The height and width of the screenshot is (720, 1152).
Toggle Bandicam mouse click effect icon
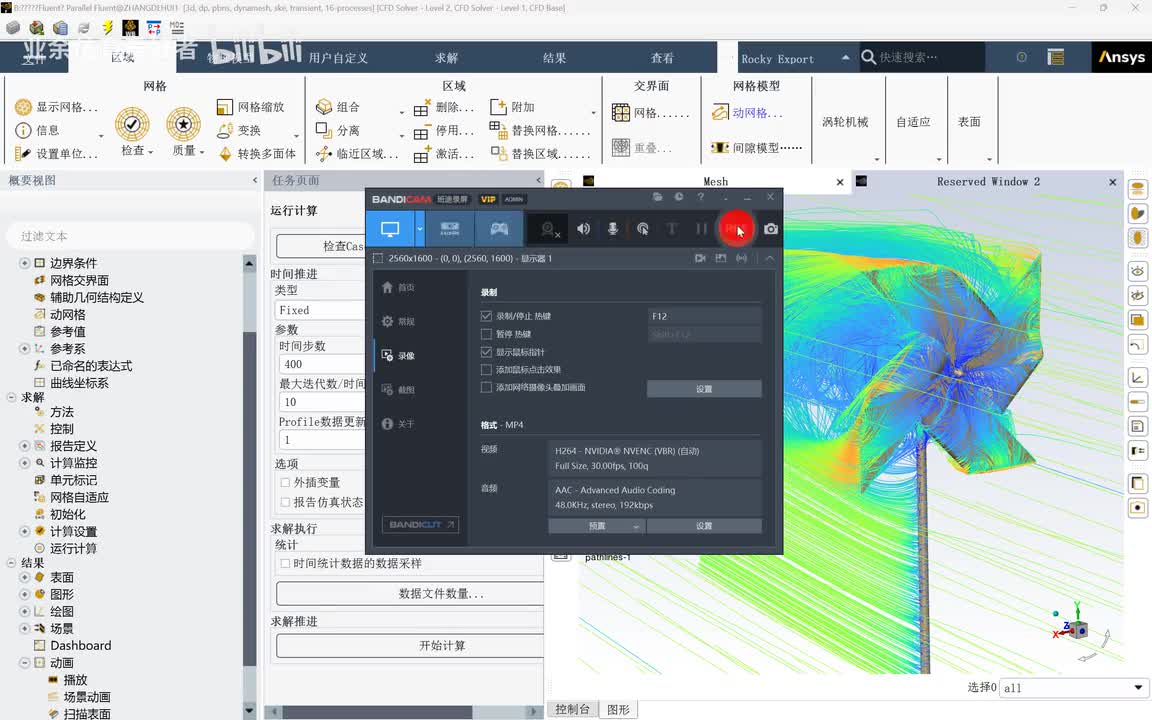(643, 229)
